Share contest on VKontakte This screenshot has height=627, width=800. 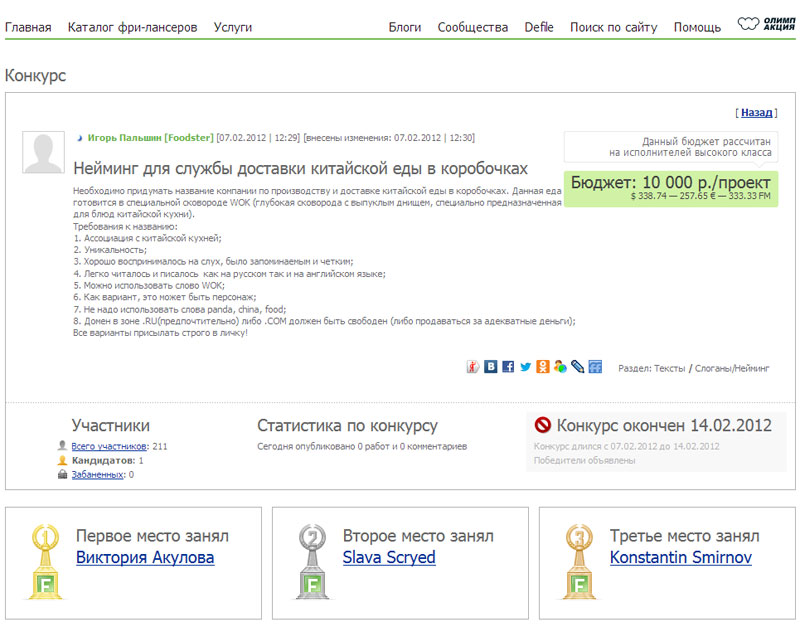pyautogui.click(x=490, y=367)
